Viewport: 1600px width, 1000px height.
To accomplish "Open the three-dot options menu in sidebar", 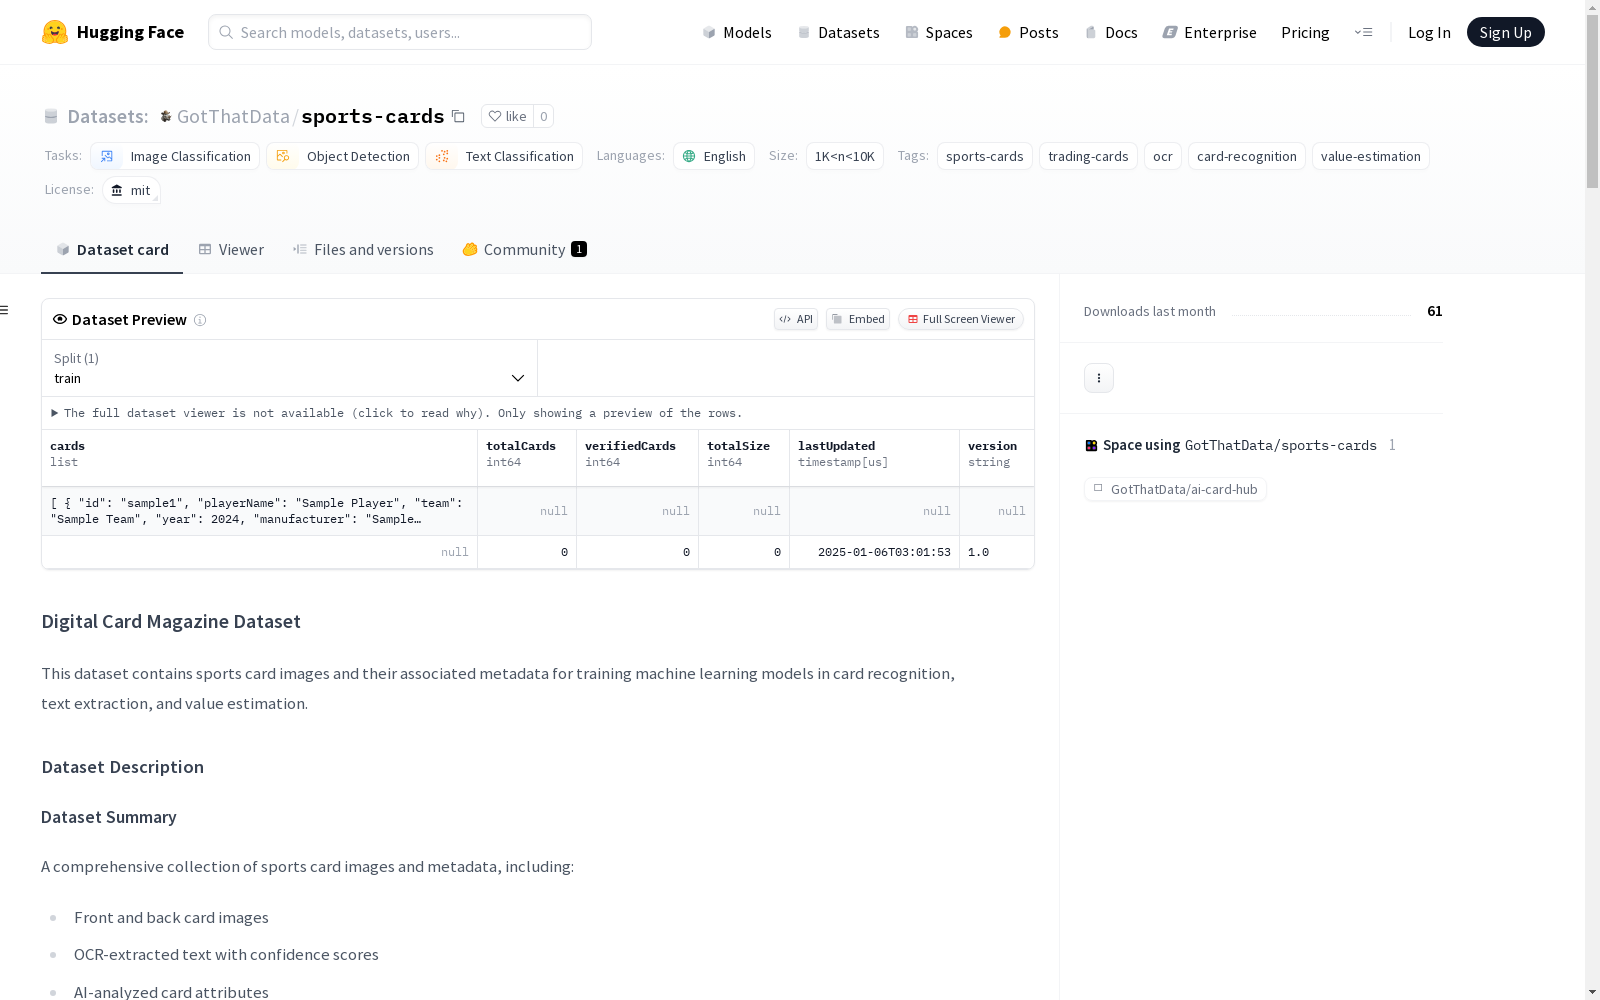I will pos(1099,378).
